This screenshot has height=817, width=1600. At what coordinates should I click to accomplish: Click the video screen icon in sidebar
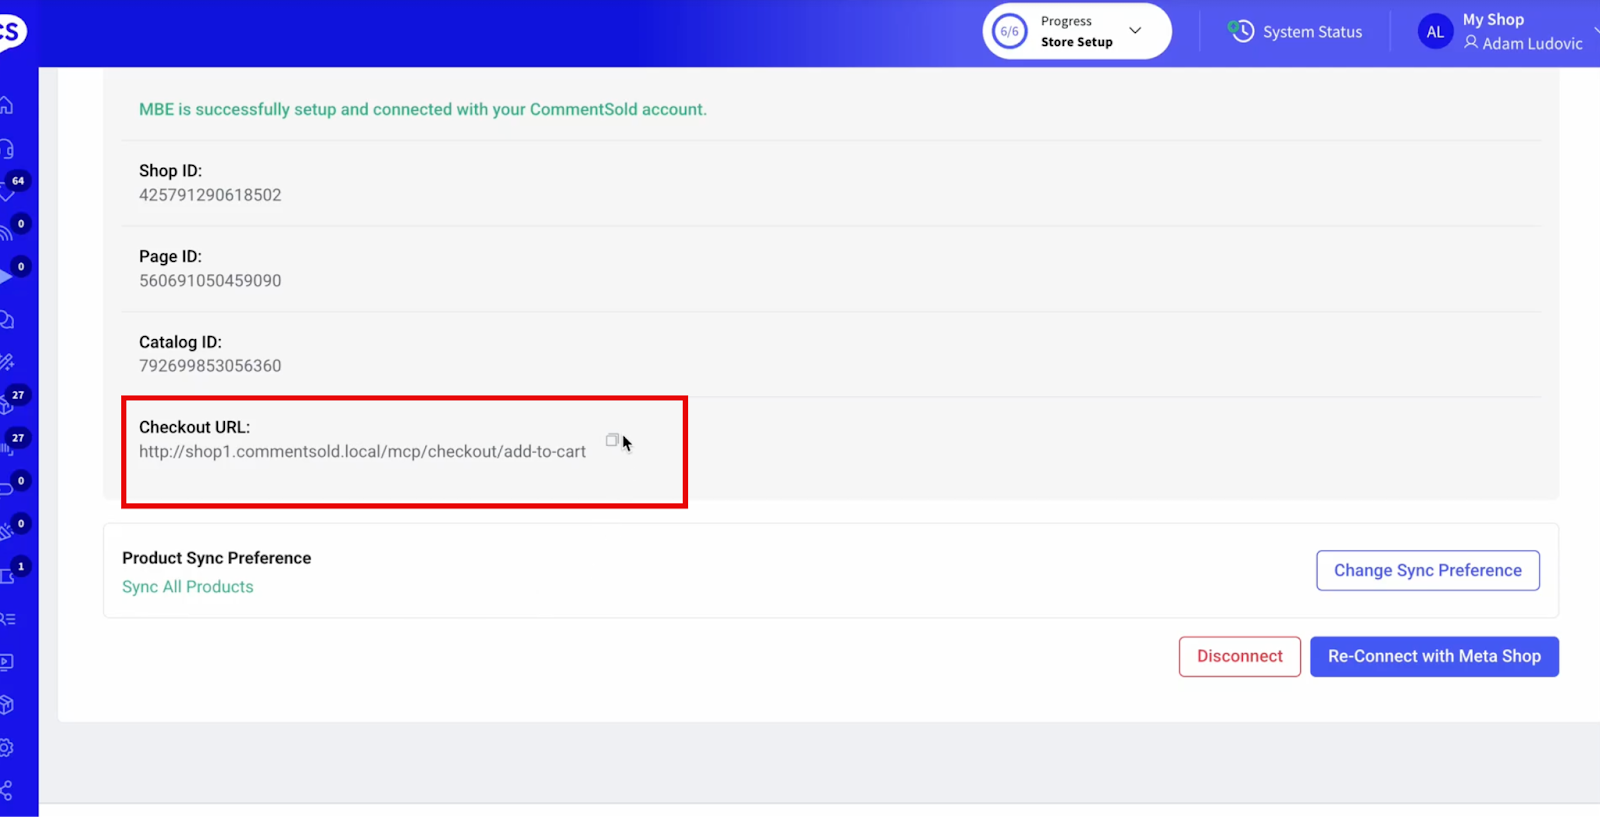[x=7, y=662]
